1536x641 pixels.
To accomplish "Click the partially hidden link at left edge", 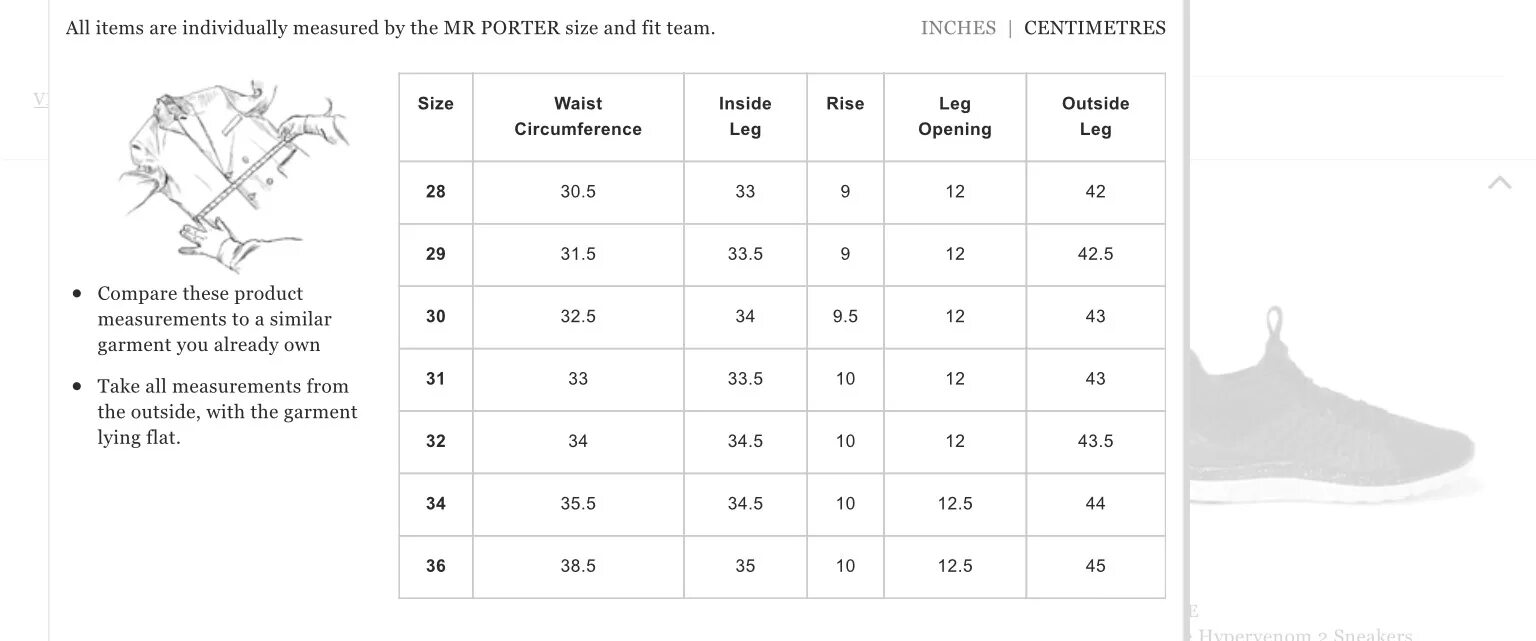I will 41,99.
